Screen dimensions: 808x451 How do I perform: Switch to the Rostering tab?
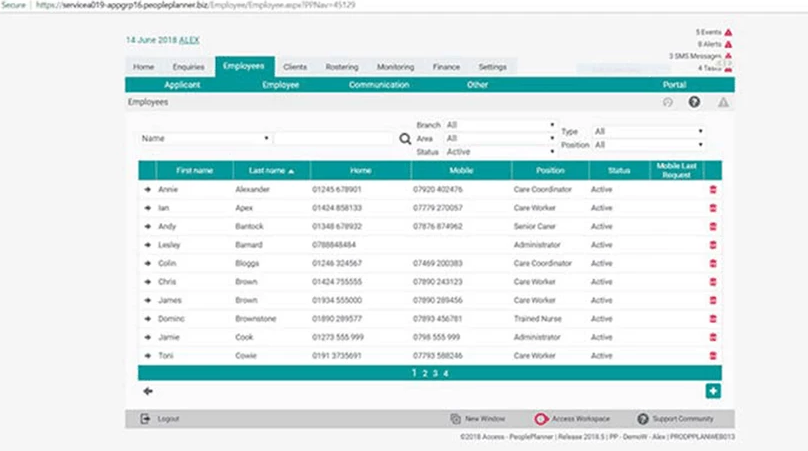342,67
